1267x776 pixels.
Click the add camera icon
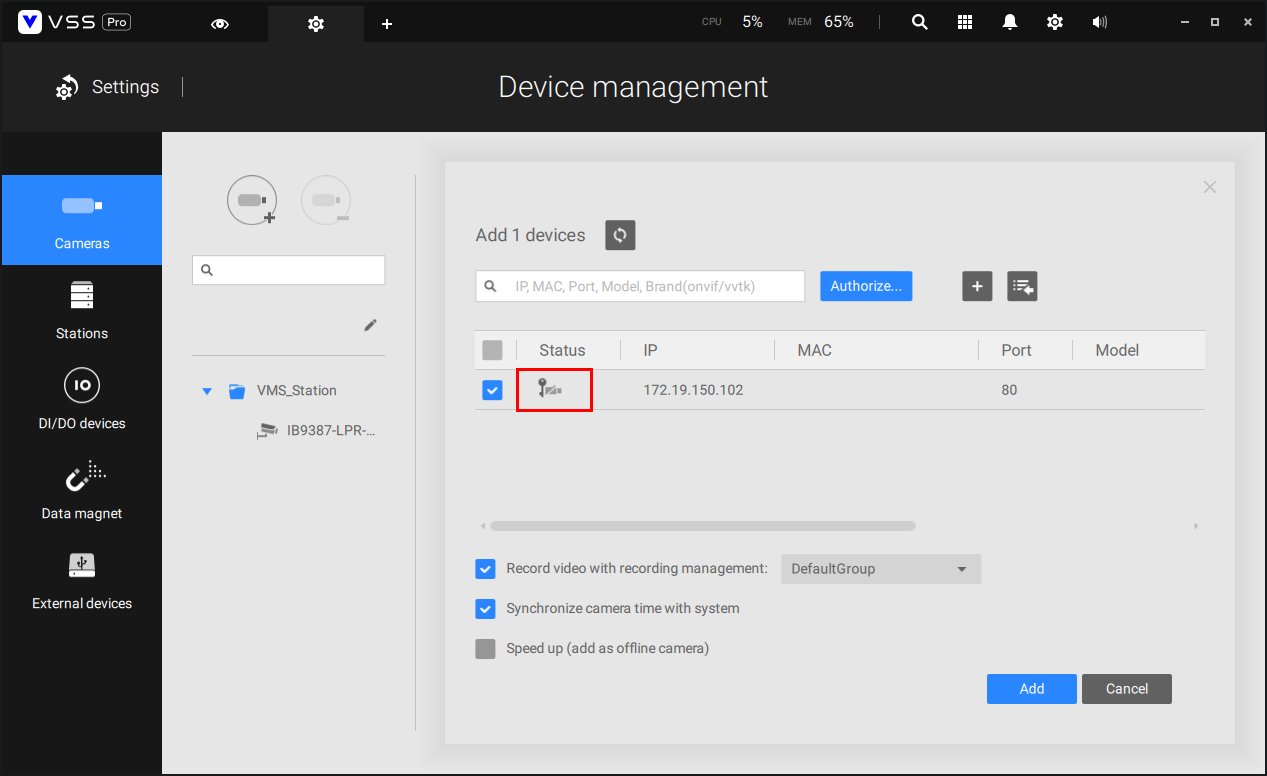(x=252, y=200)
